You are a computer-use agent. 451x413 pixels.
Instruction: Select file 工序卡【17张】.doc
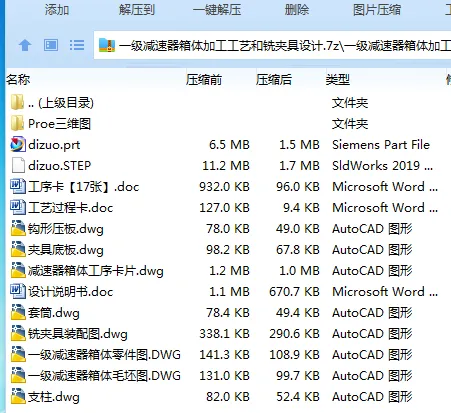point(83,187)
